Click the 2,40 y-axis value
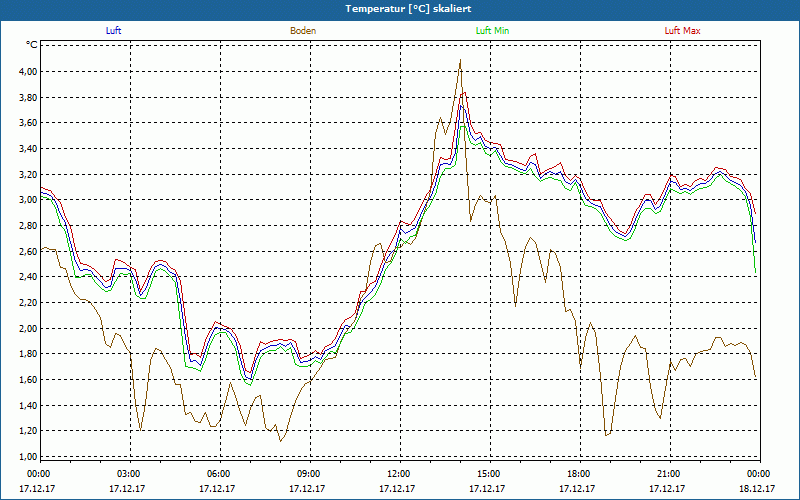800x500 pixels. coord(30,277)
